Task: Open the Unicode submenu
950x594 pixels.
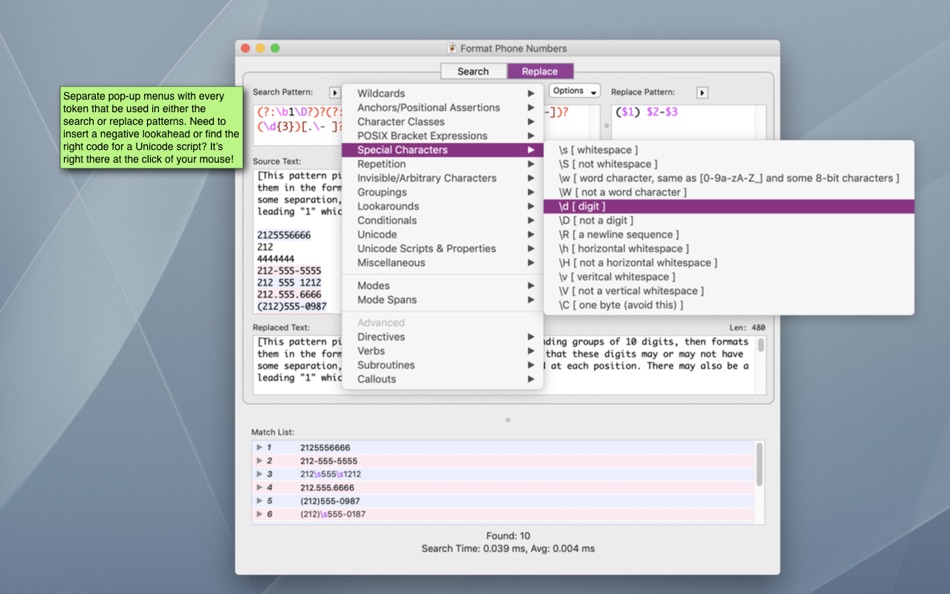Action: pos(442,234)
